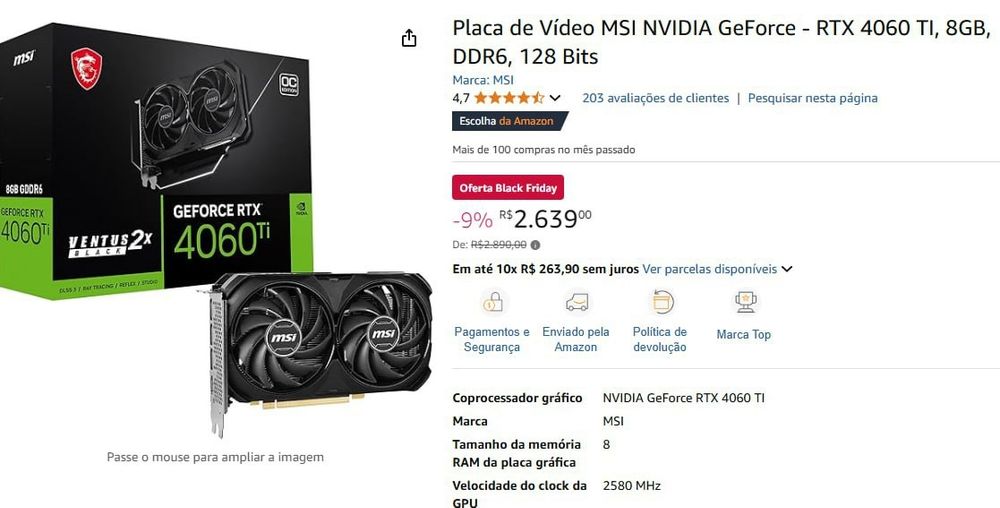Click the star rating icons
The image size is (1000, 508).
[509, 98]
